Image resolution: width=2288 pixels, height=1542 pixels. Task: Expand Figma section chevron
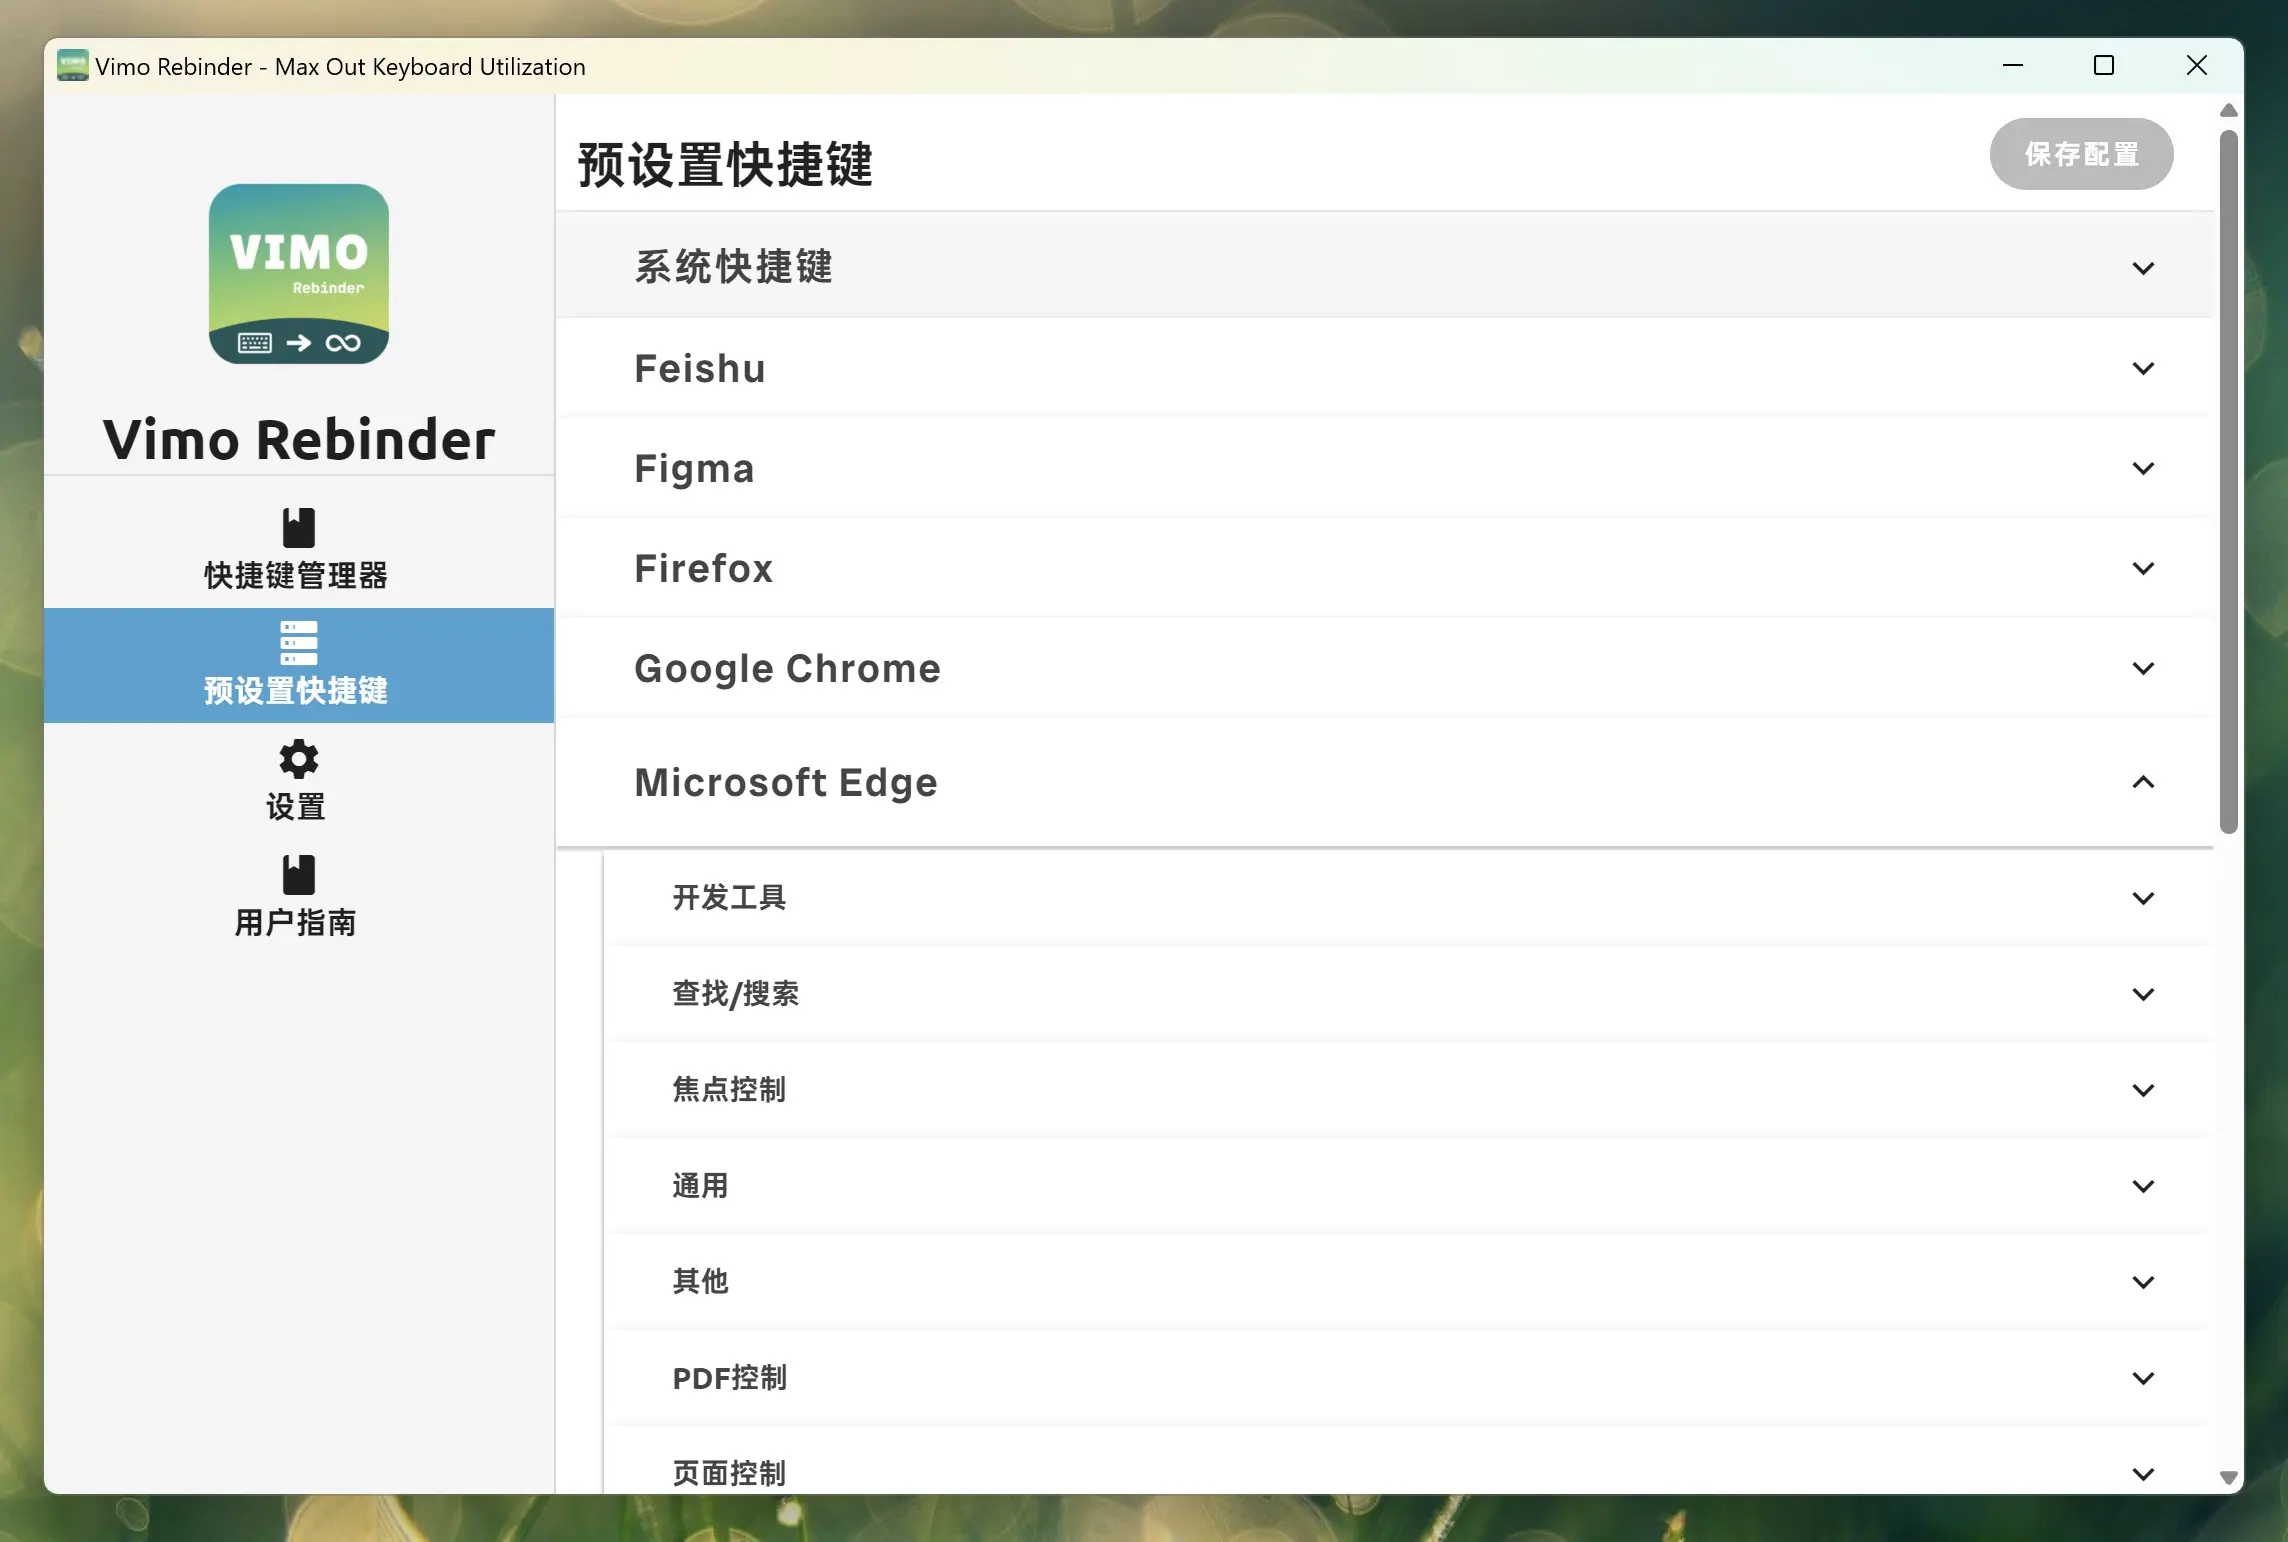(x=2143, y=468)
